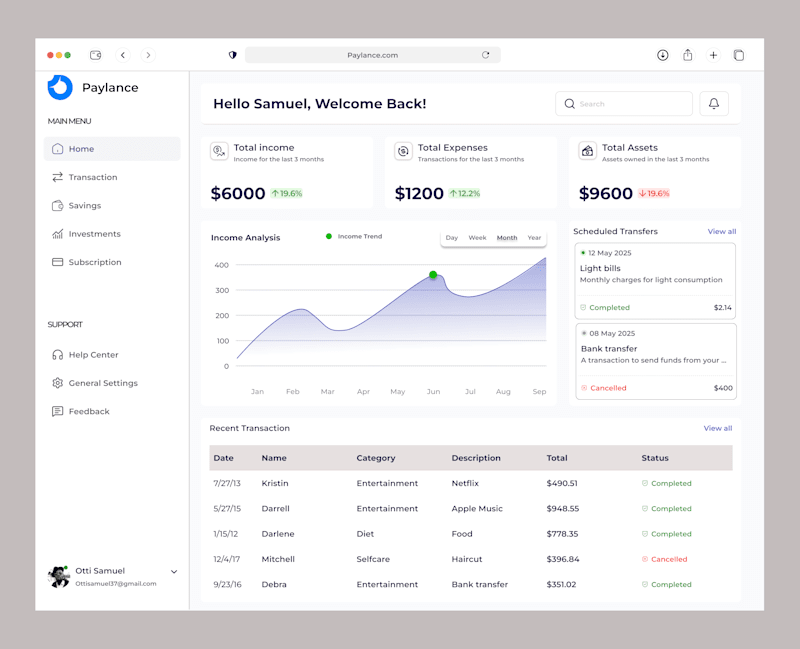
Task: Show the tab overview icon
Action: 738,55
